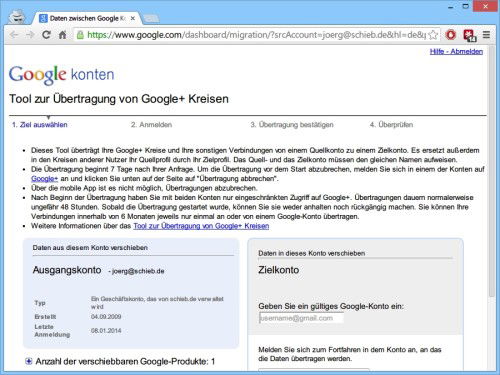Open the red Opera-style extension icon
500x375 pixels.
[x=451, y=35]
